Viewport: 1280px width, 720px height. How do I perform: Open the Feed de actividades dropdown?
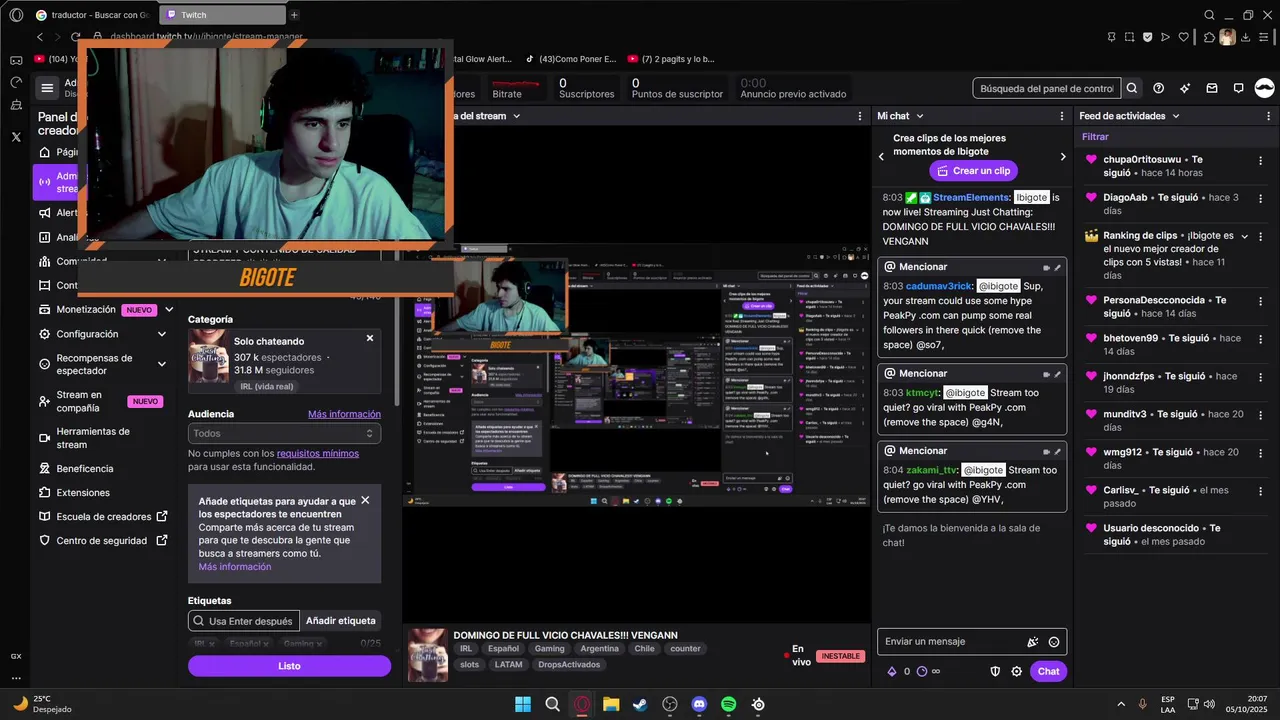click(x=1176, y=116)
